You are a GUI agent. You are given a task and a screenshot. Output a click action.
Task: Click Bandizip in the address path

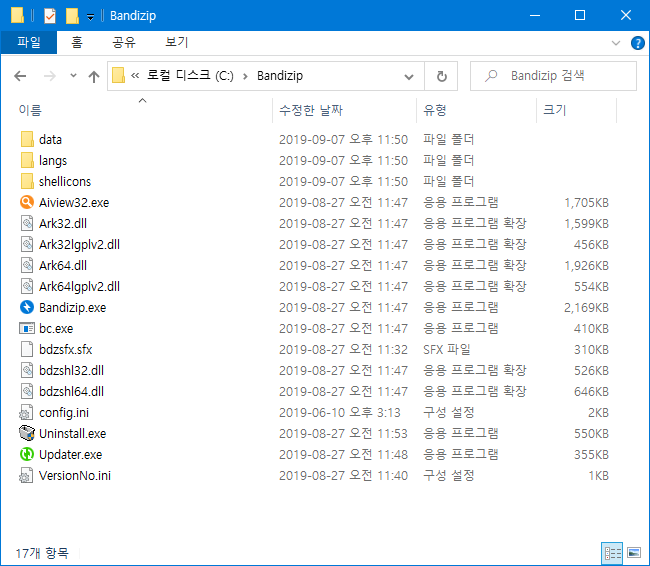click(x=280, y=76)
